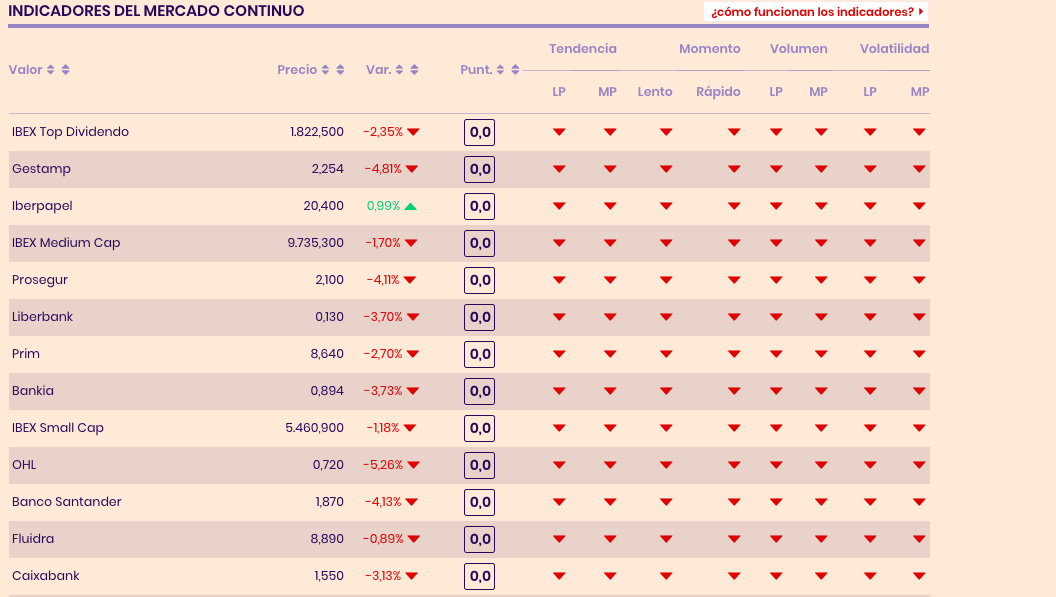The width and height of the screenshot is (1056, 597).
Task: Sort Var. column with first arrow icon
Action: (399, 69)
